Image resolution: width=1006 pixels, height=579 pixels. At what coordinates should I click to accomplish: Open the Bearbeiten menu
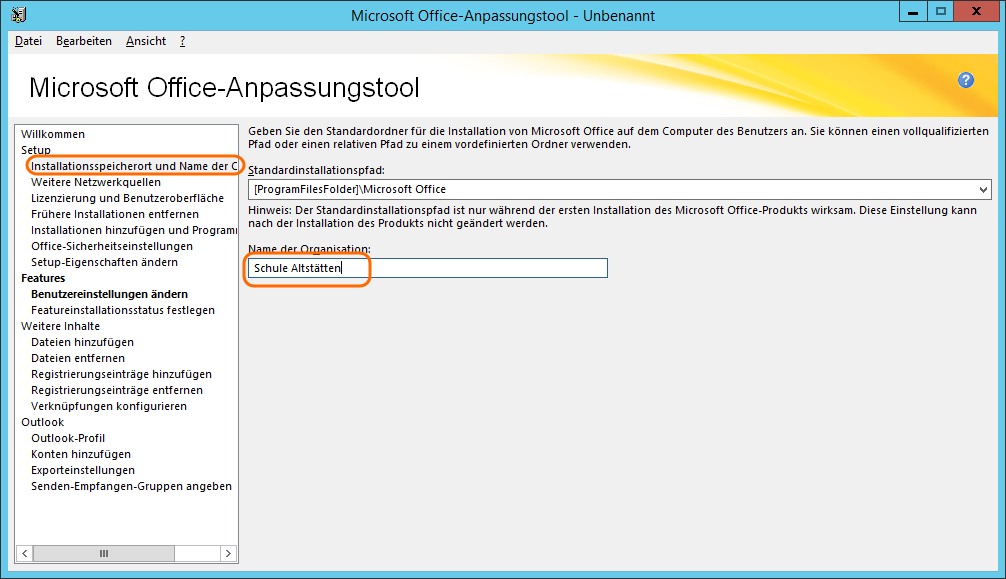pyautogui.click(x=83, y=41)
